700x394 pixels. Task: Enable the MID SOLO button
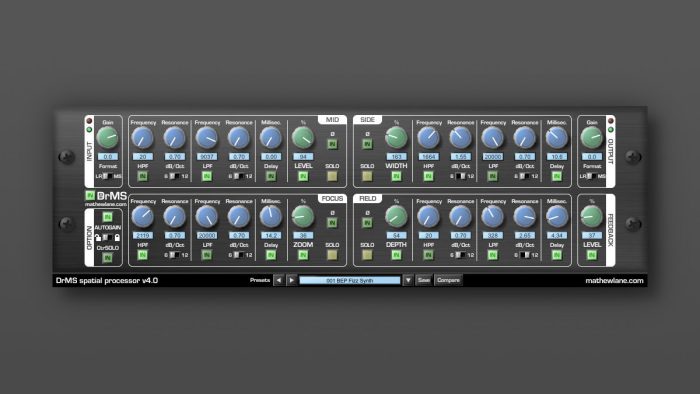332,176
